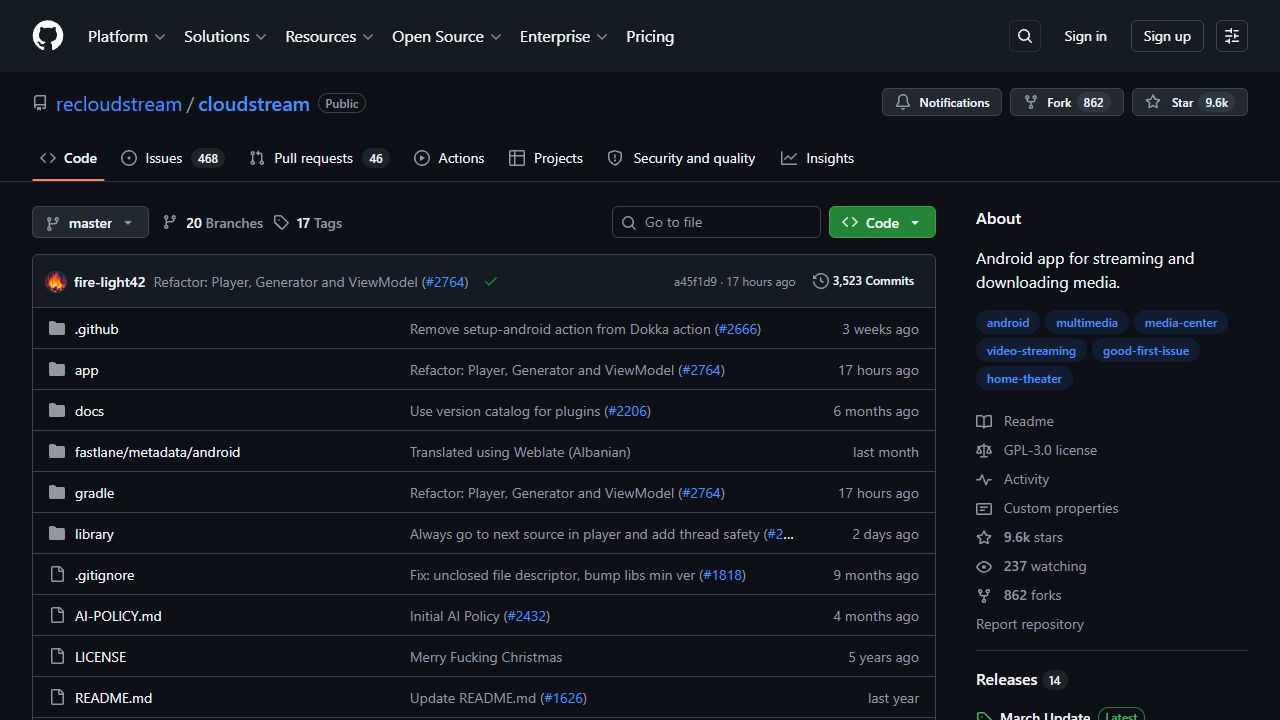Select the android topic tag
Screen dimensions: 1280x720
(1008, 323)
